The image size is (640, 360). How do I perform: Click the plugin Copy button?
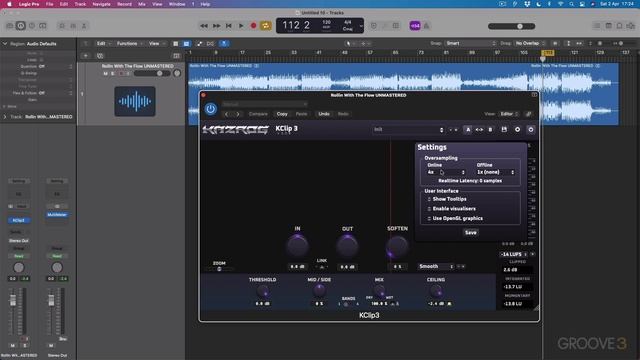tap(282, 114)
